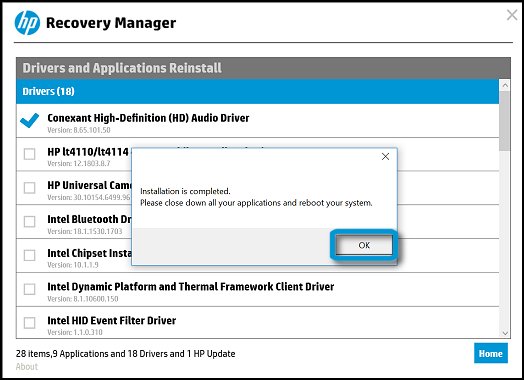Click OK in the installation completed dialog
The image size is (524, 380).
[x=364, y=245]
